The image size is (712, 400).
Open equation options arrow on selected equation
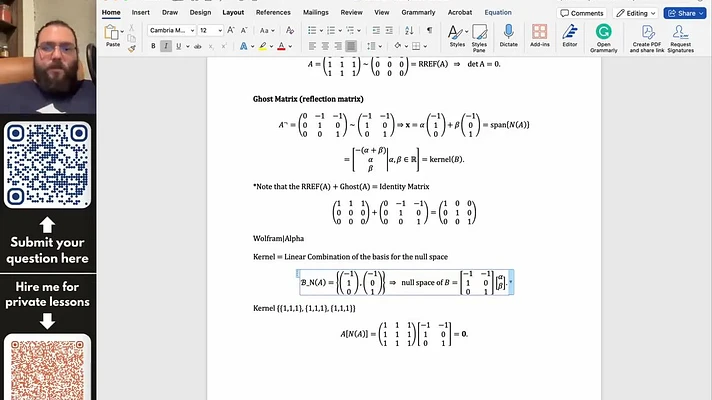(x=511, y=282)
